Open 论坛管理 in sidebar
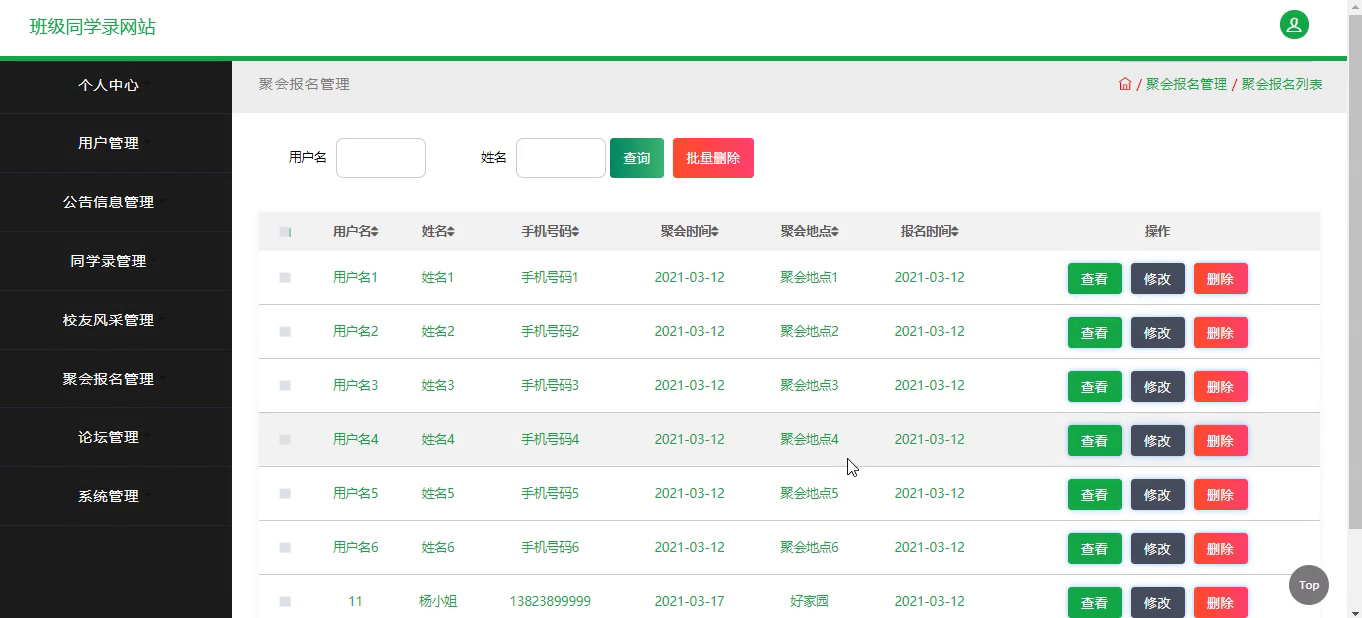The image size is (1362, 618). 108,437
